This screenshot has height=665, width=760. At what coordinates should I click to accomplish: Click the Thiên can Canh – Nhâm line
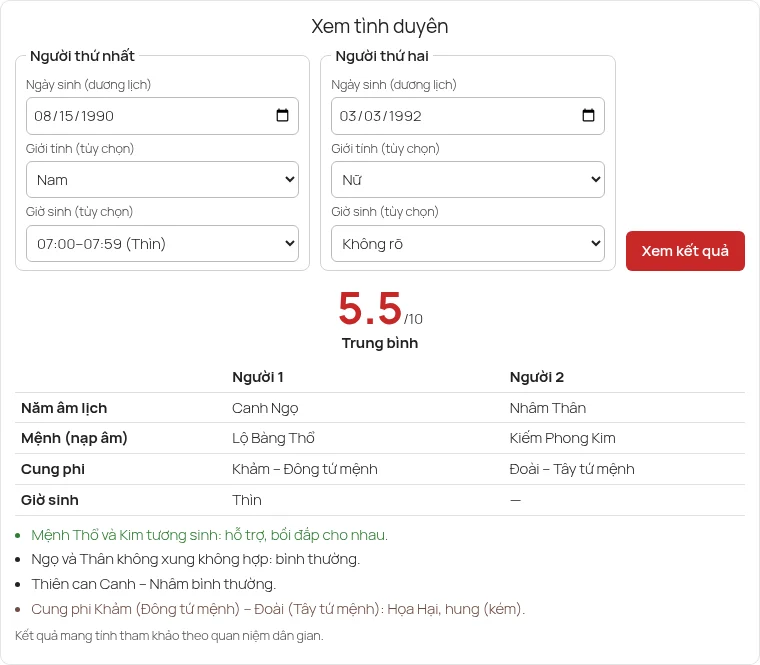[x=154, y=584]
